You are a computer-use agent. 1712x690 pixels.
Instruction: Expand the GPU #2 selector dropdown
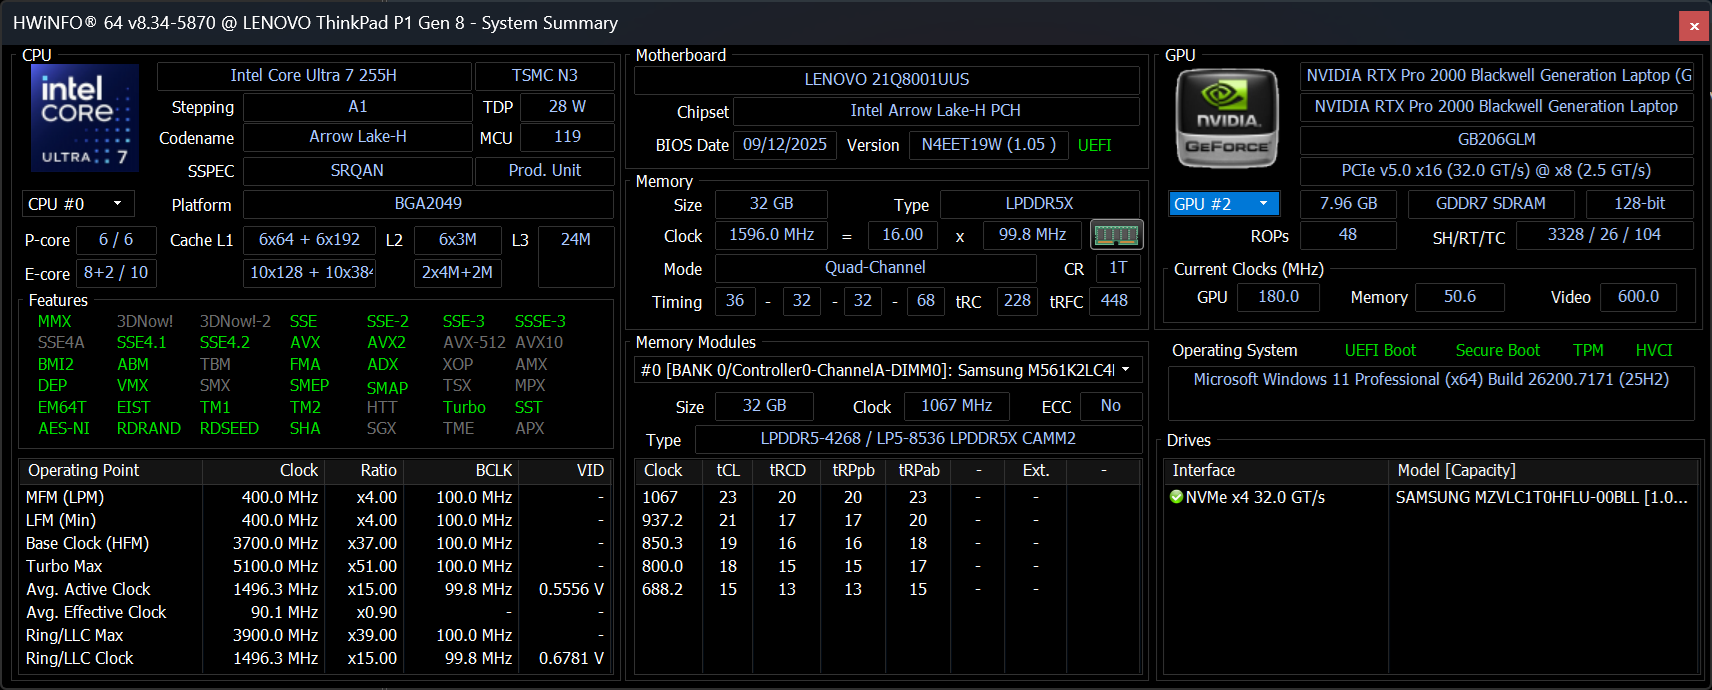pos(1263,204)
